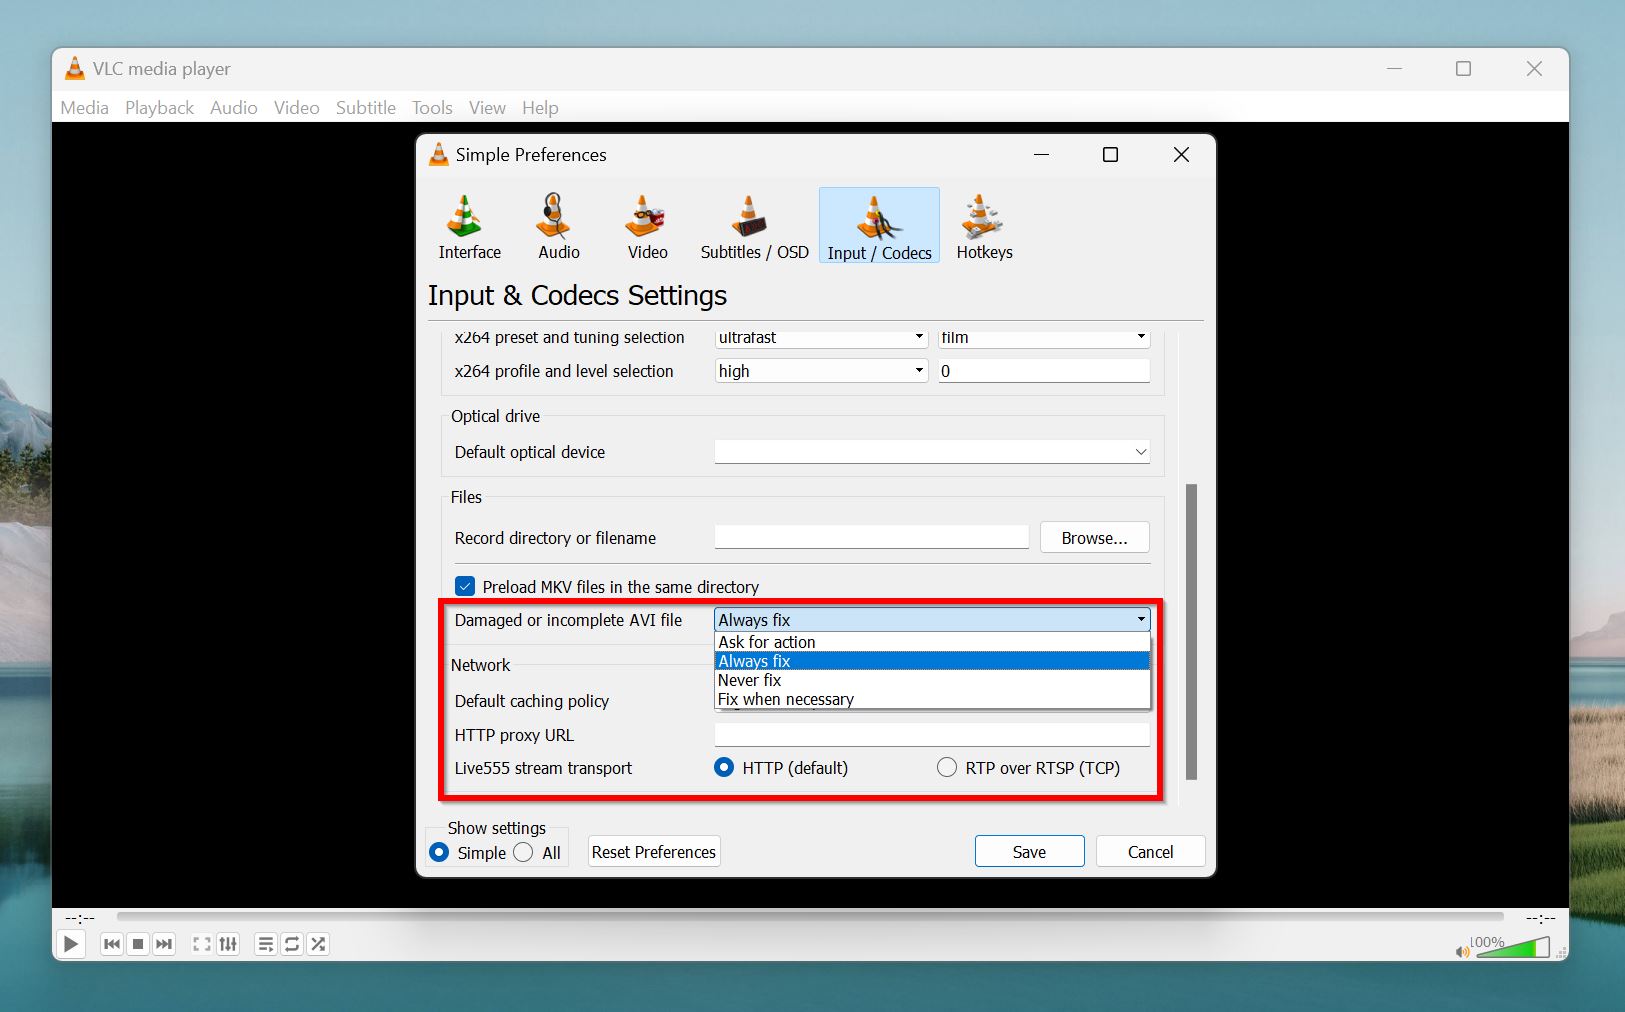Click the x264 level field showing 0
Screen dimensions: 1625x1012
1044,371
